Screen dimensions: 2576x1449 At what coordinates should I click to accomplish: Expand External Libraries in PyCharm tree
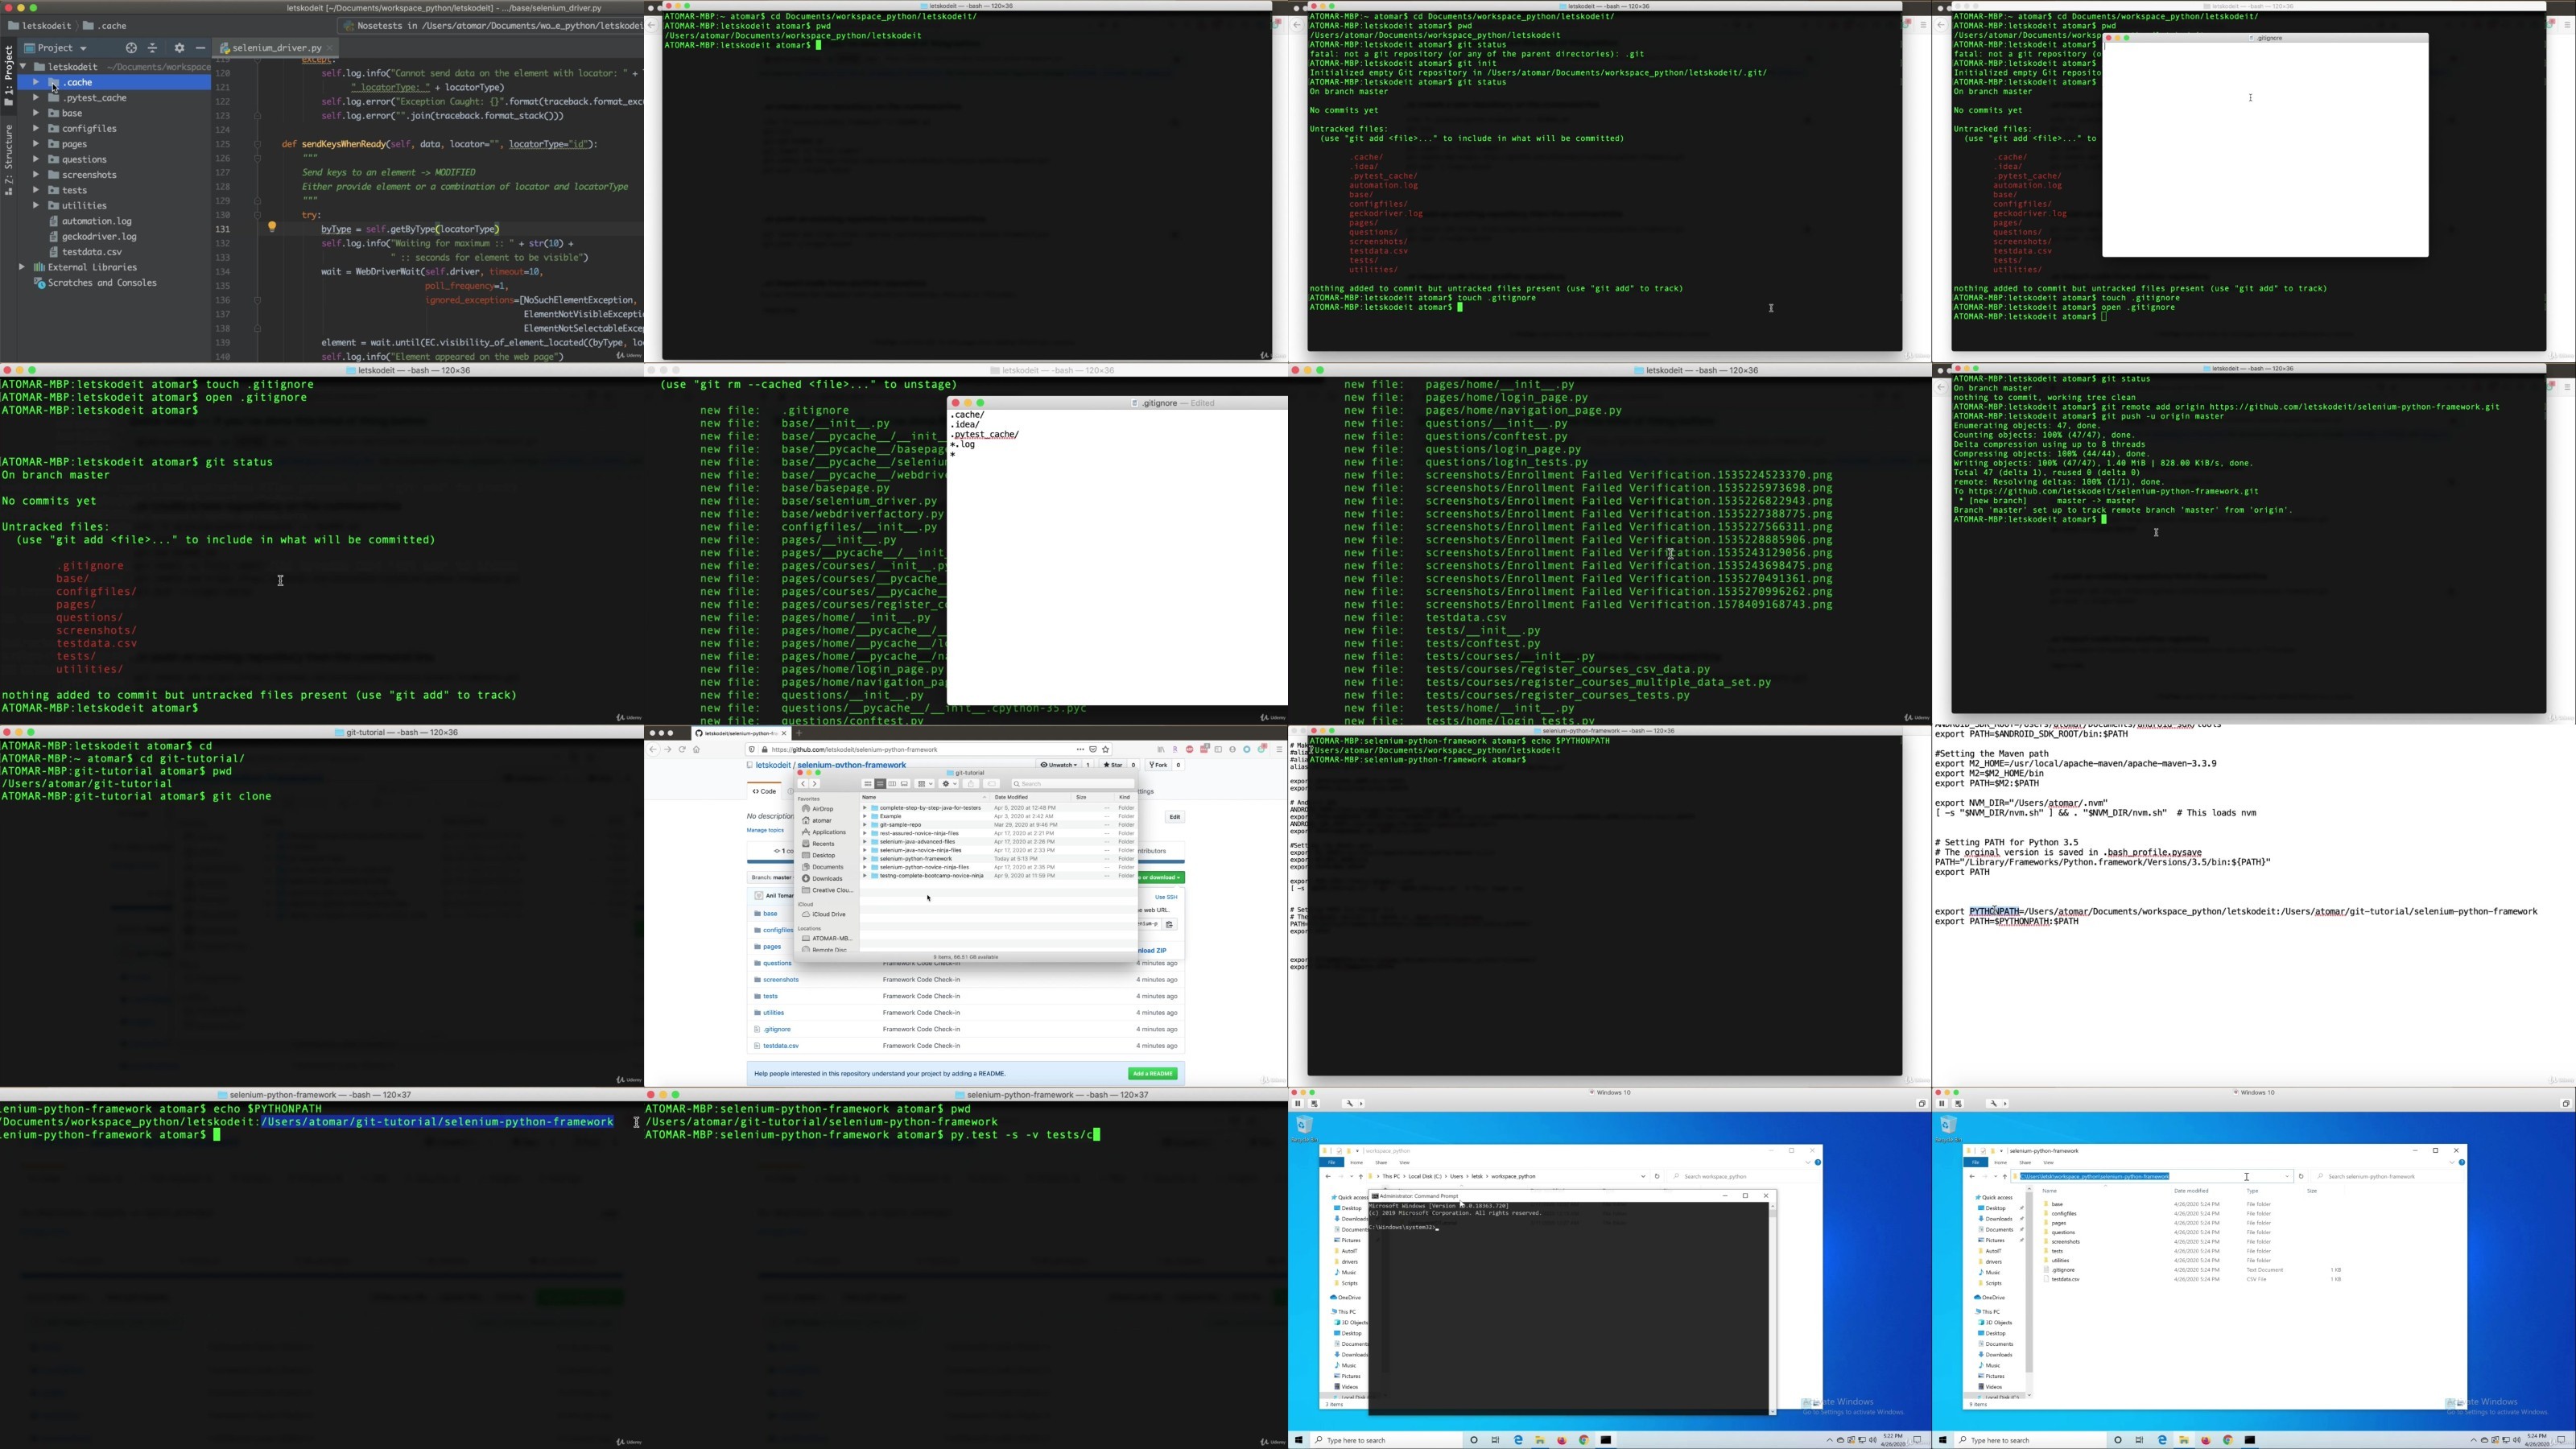click(x=22, y=267)
